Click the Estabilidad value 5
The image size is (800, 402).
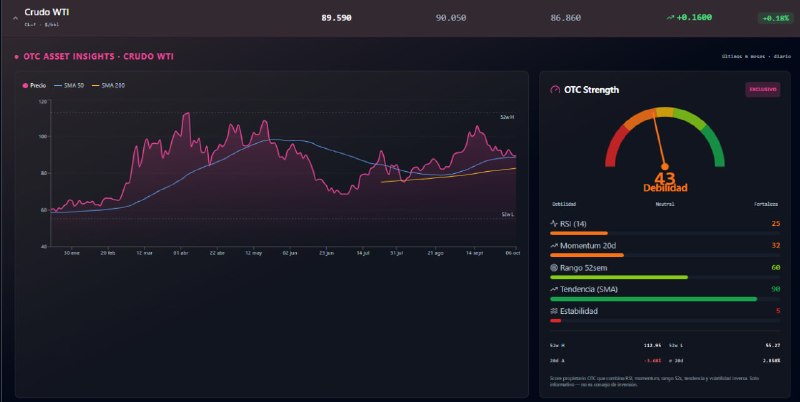click(x=778, y=311)
